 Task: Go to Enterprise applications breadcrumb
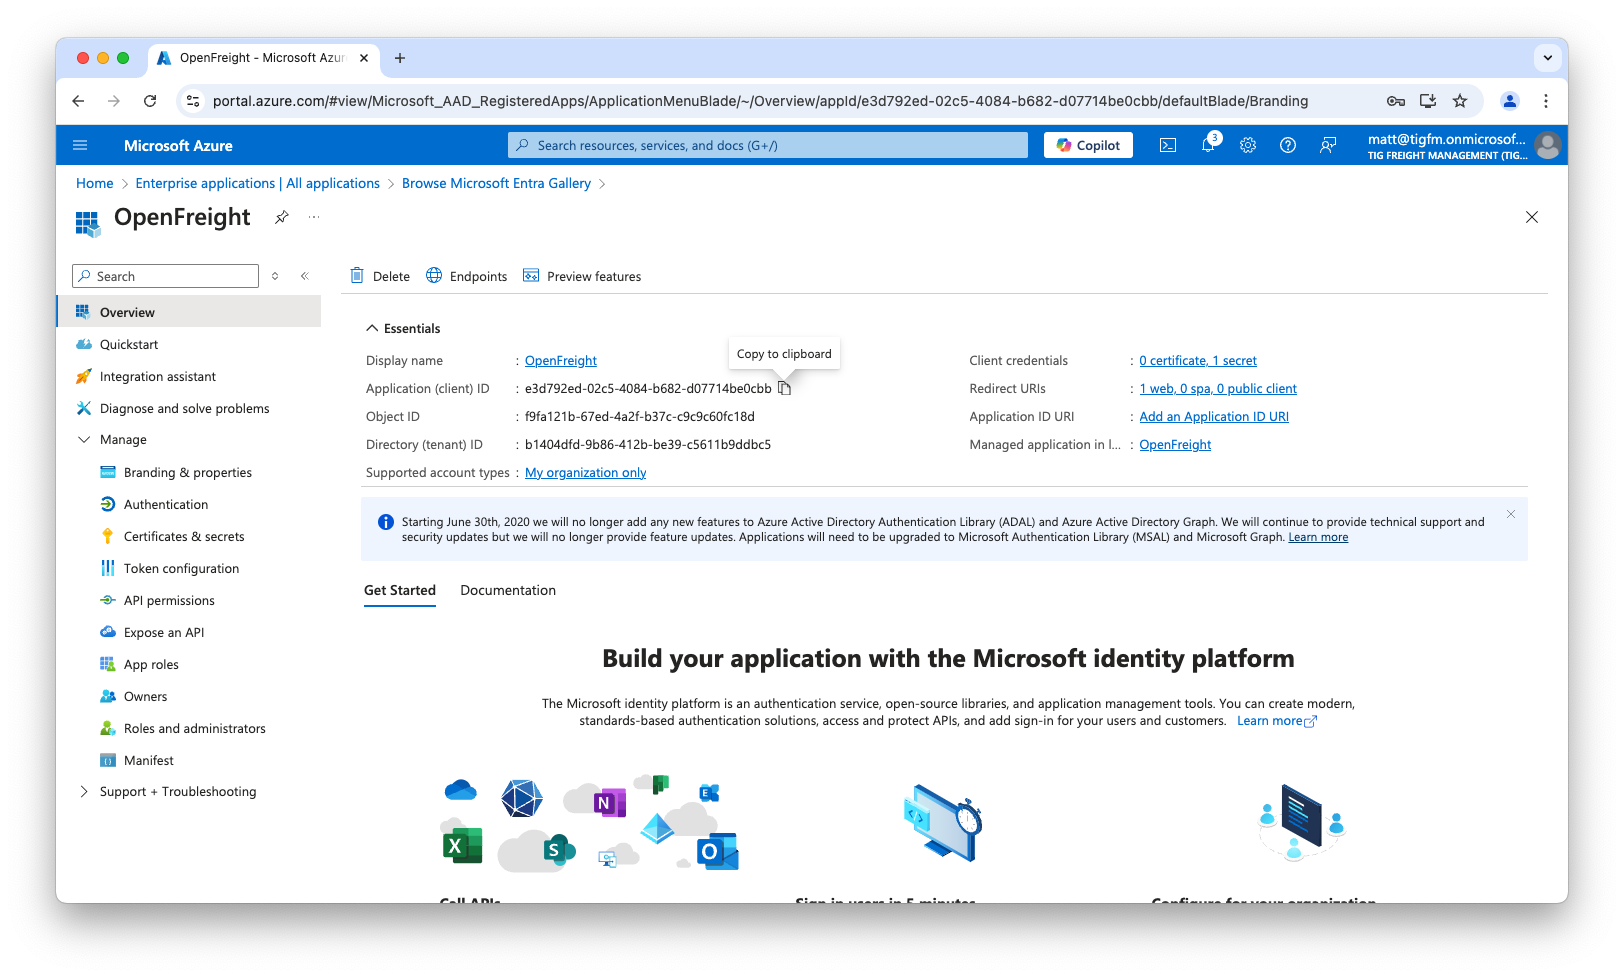tap(258, 183)
